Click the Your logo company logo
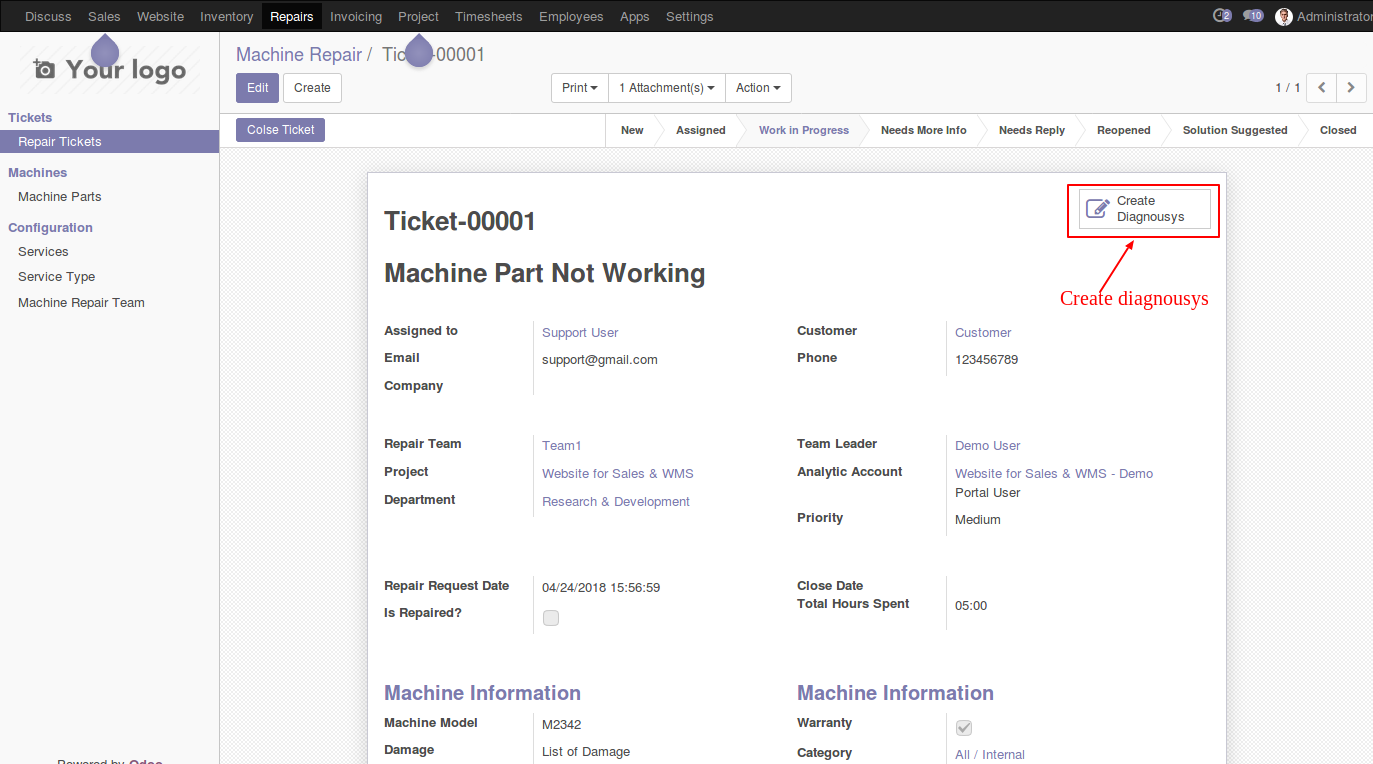 click(110, 69)
